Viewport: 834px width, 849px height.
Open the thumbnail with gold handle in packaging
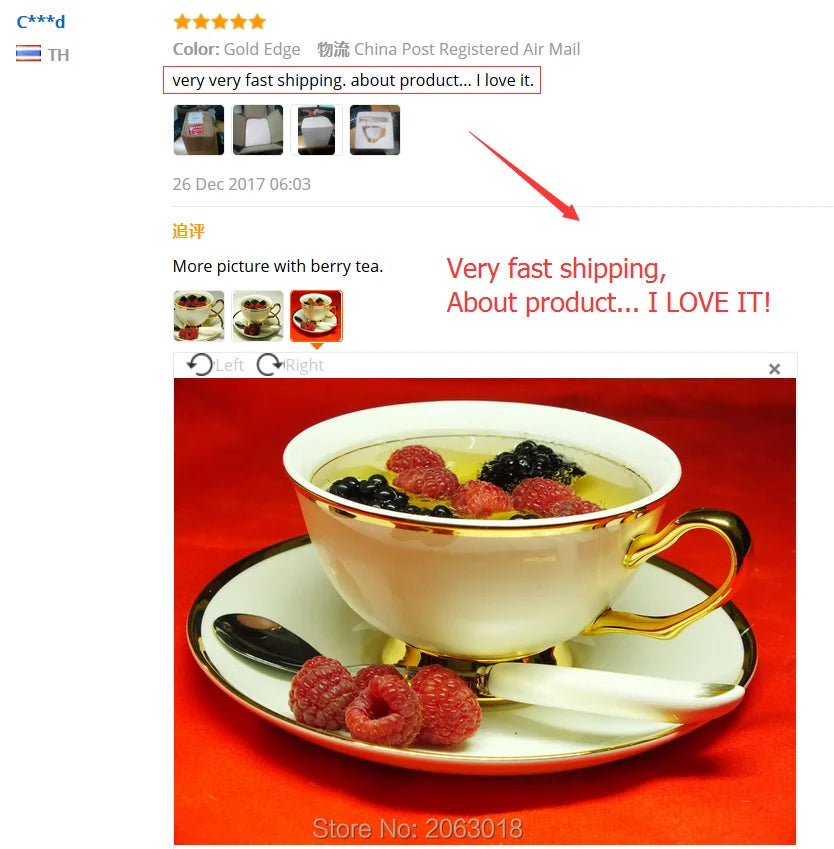[x=375, y=130]
